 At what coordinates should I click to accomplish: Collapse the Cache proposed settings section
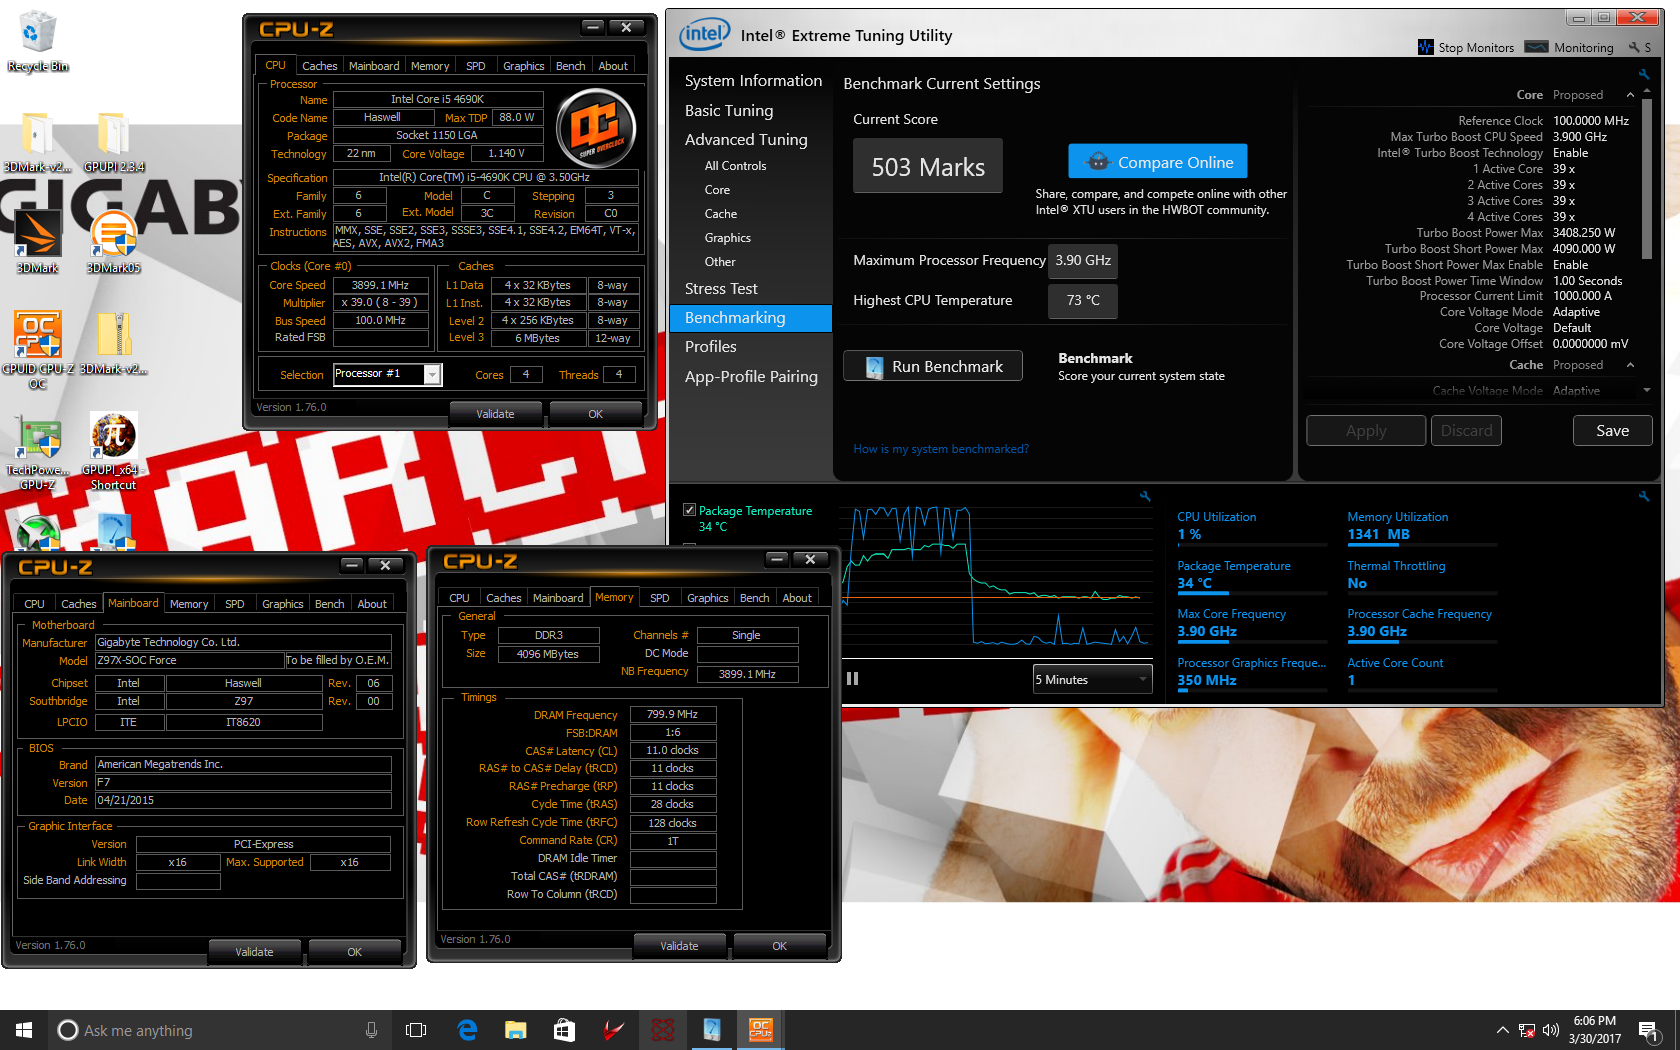(x=1630, y=365)
